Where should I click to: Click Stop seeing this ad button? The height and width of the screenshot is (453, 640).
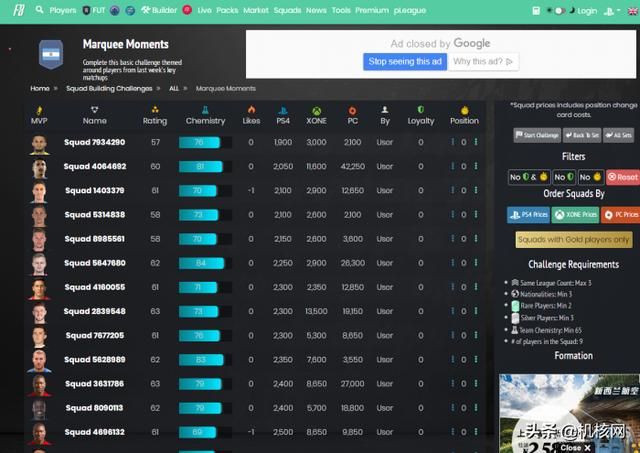[x=405, y=62]
